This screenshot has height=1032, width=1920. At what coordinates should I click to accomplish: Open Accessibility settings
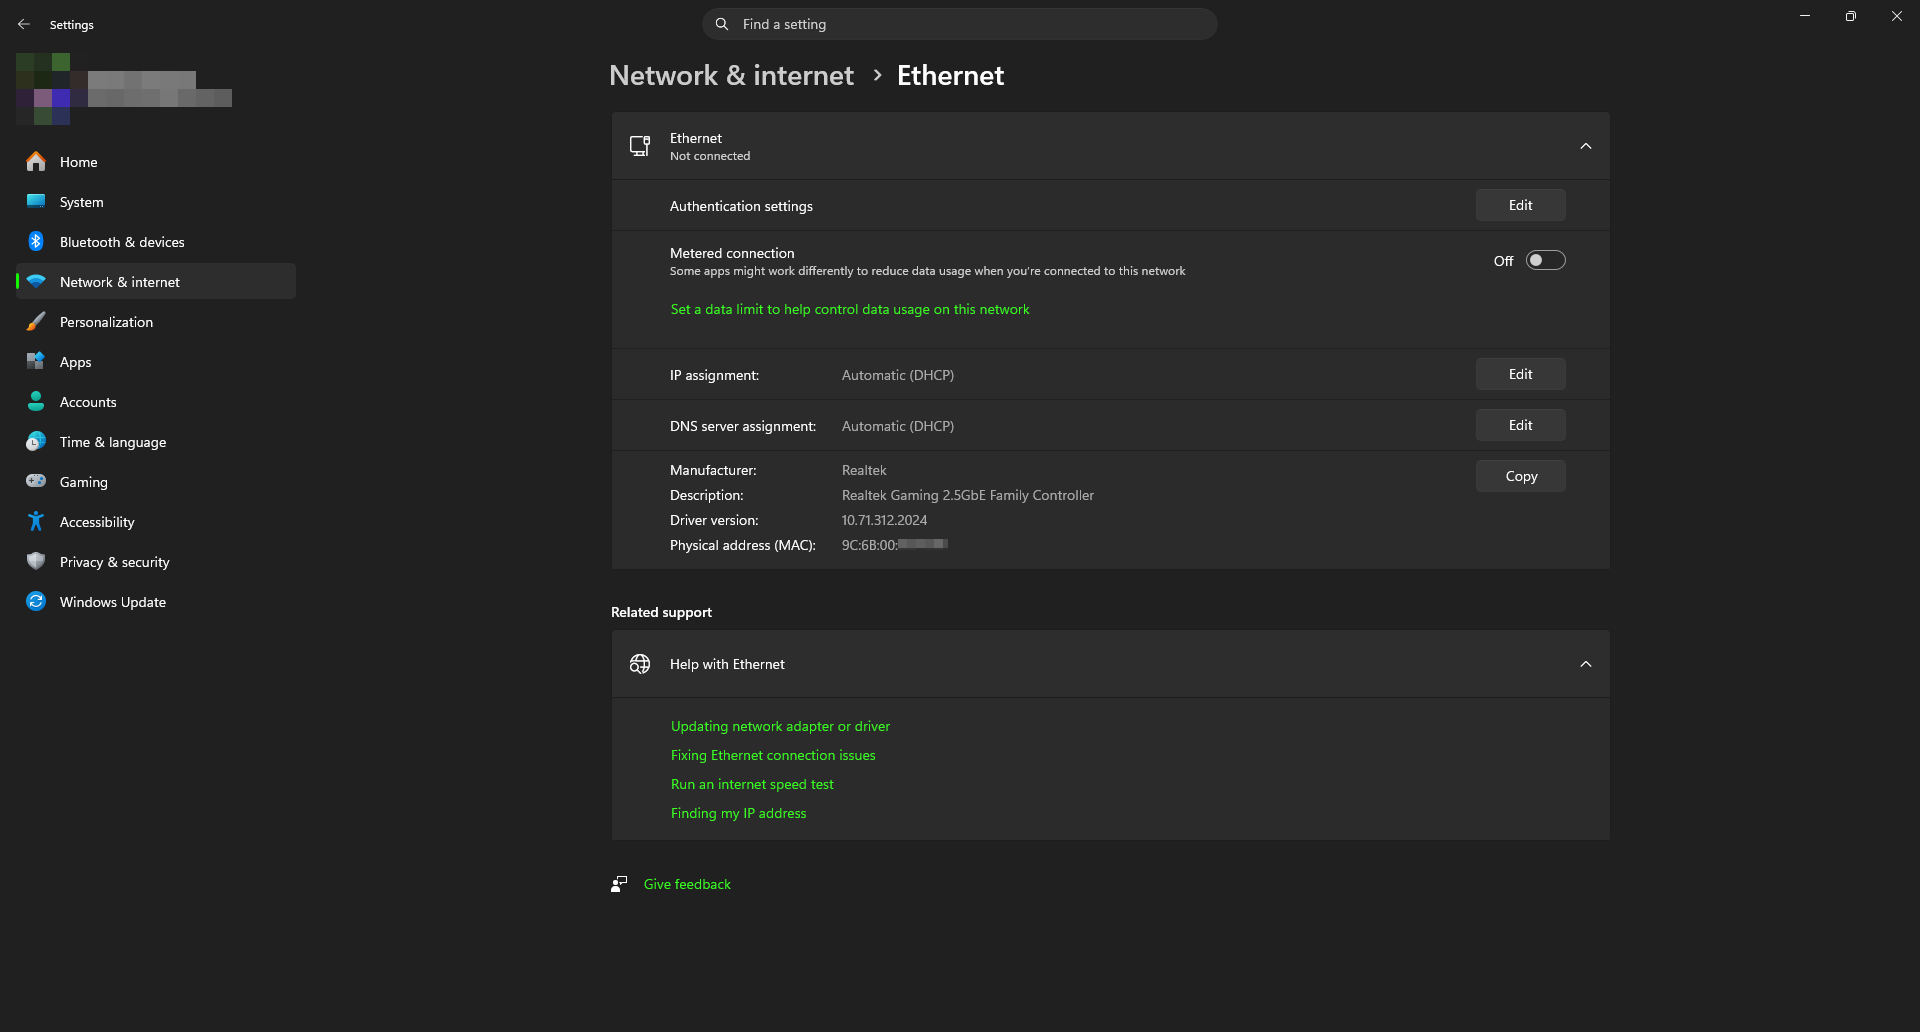tap(156, 521)
